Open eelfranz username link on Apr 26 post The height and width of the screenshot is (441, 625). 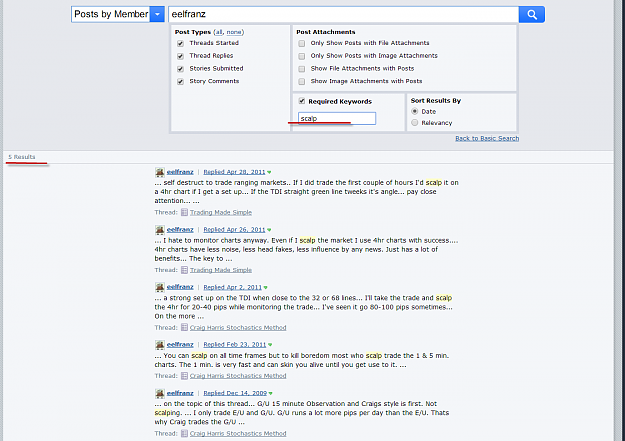(180, 230)
